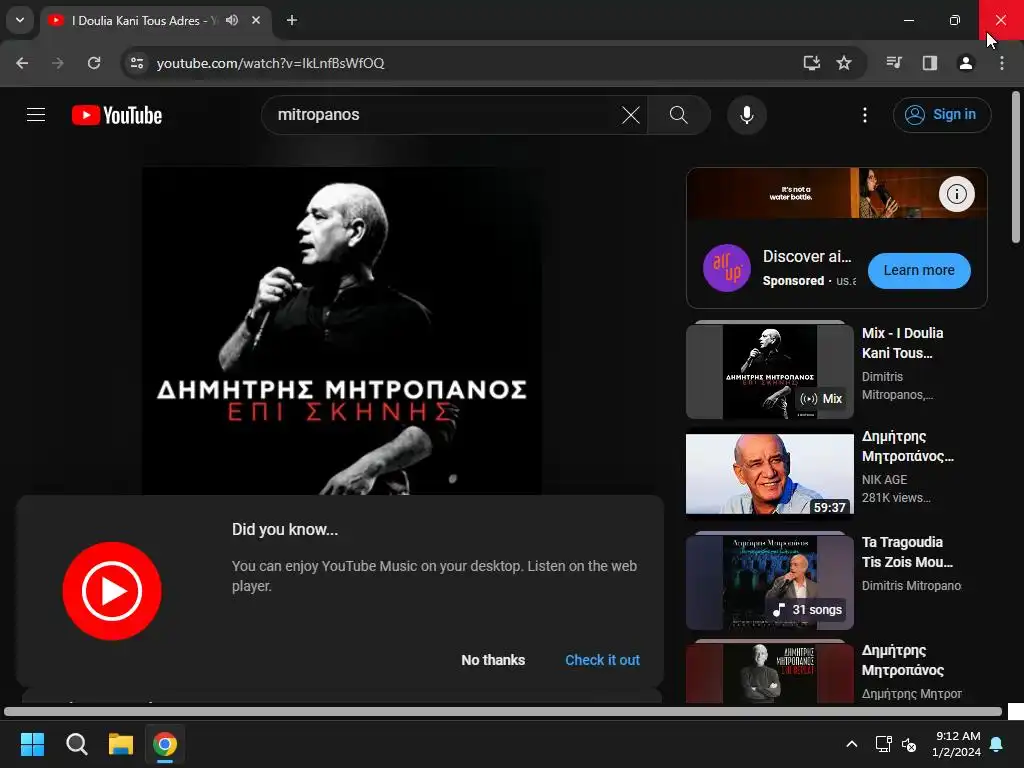Open the last Δημήτρης Μητροπάνος album thumbnail
Screen dimensions: 1024x768
[x=769, y=673]
